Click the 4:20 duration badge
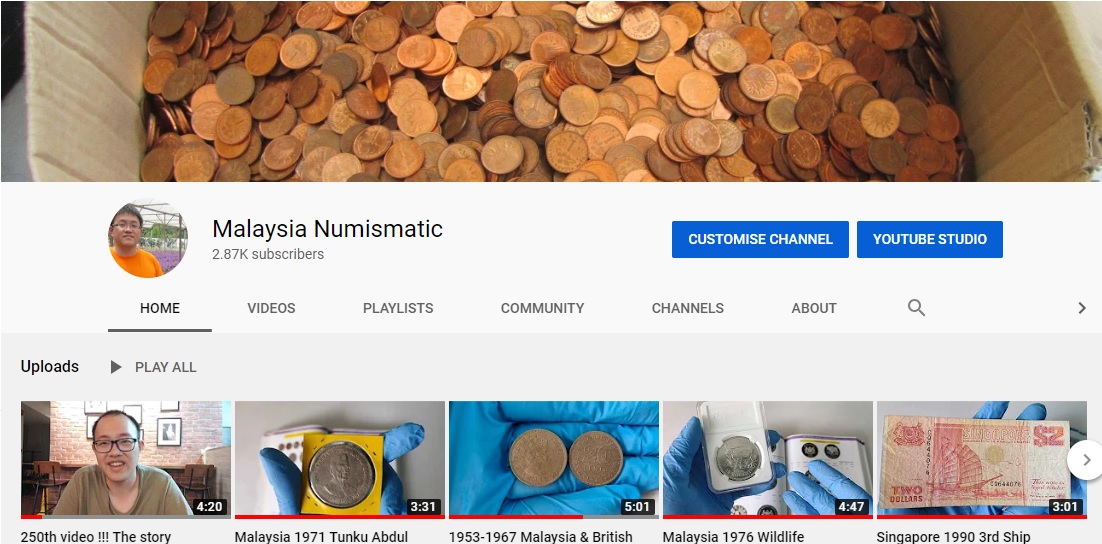The image size is (1102, 544). tap(209, 506)
